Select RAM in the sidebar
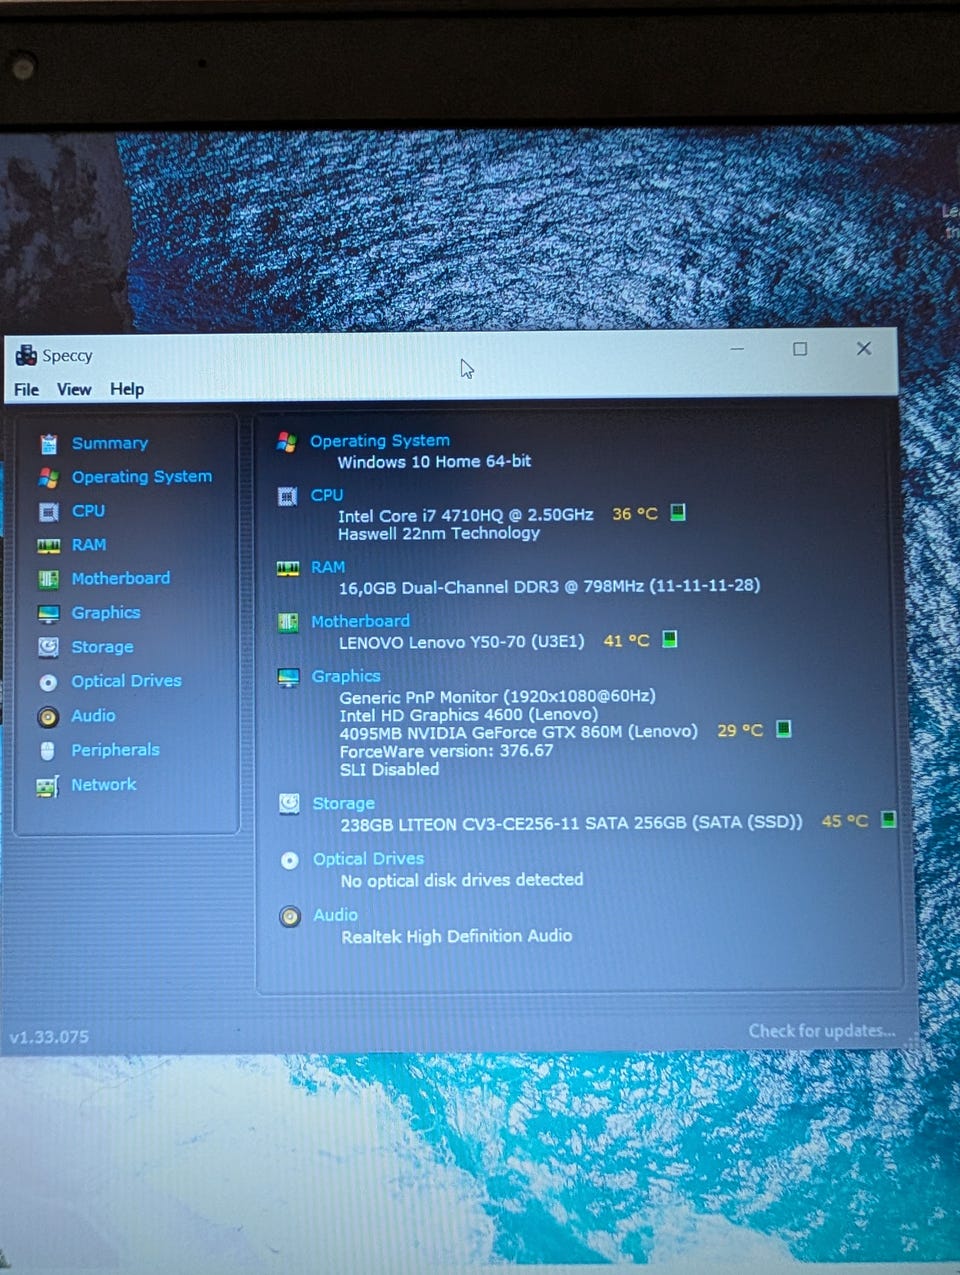This screenshot has width=960, height=1275. click(x=89, y=545)
